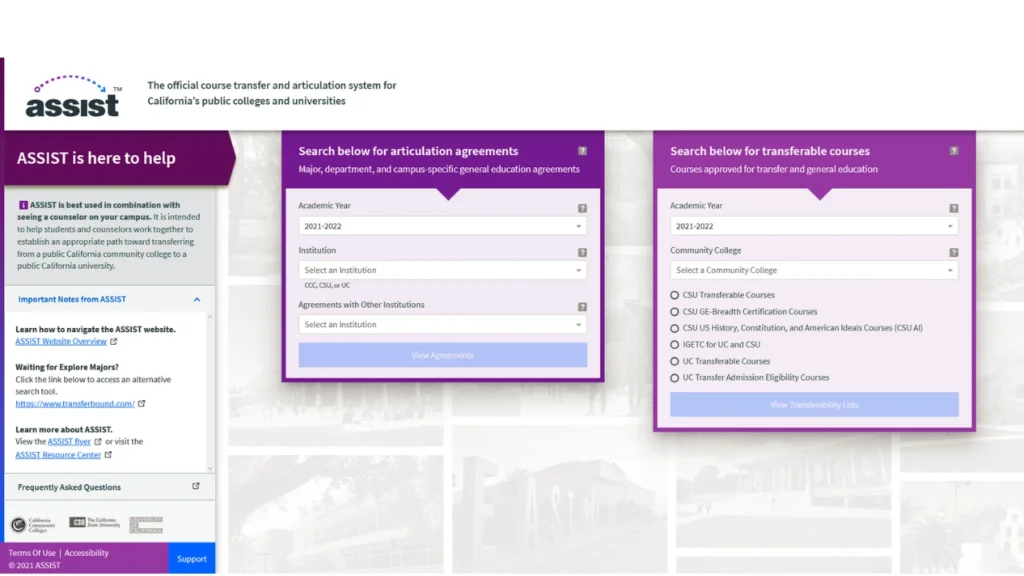Choose UC Transfer Admission Eligibility Courses
This screenshot has height=576, width=1024.
675,378
